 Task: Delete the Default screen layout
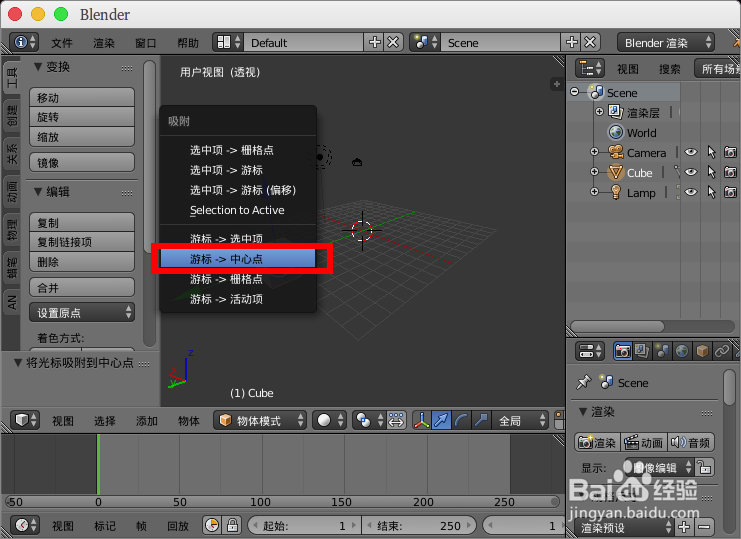point(393,43)
